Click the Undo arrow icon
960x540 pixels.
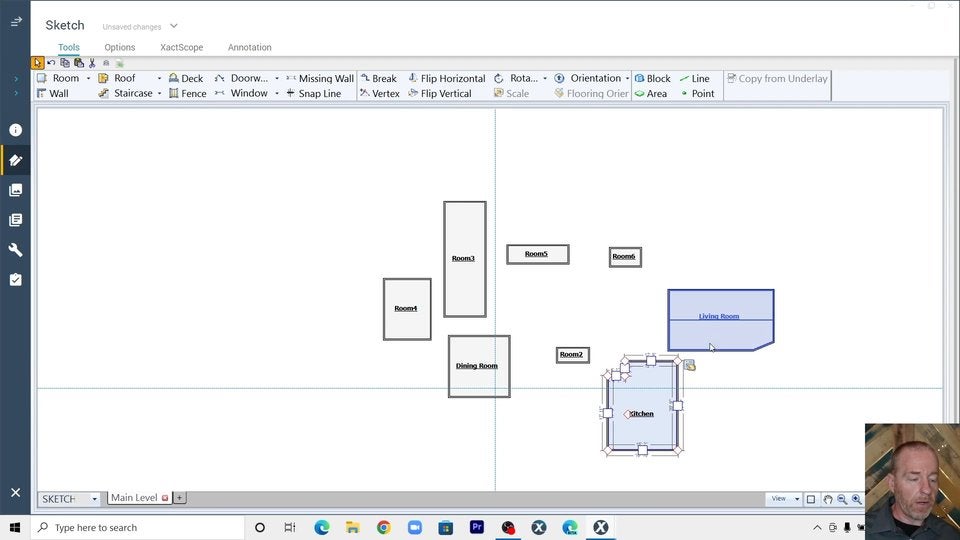[51, 63]
